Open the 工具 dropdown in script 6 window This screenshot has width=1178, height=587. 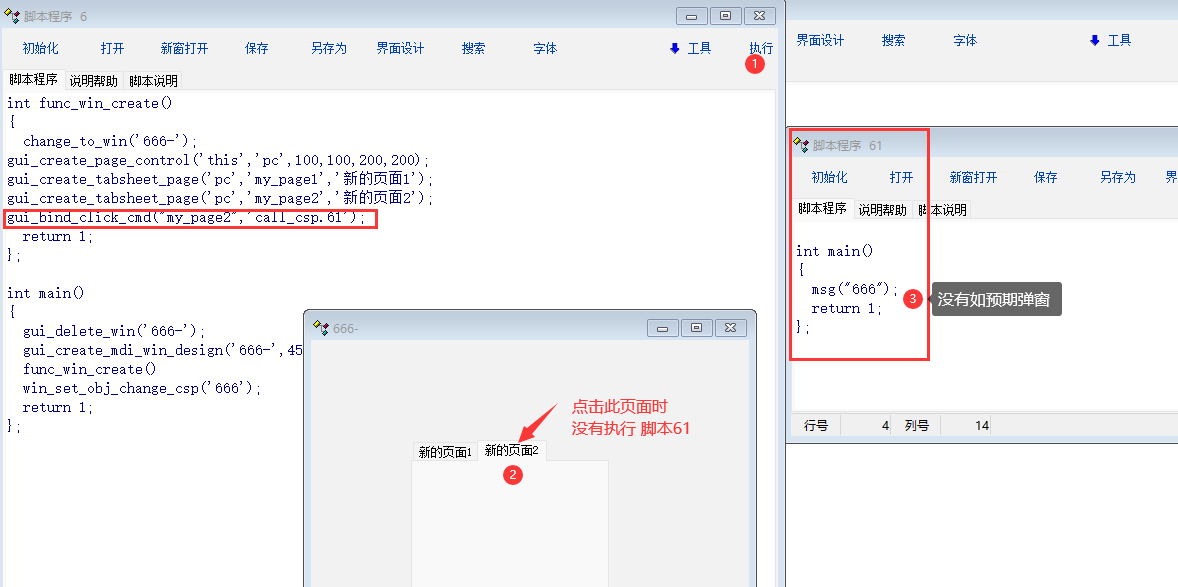coord(690,48)
